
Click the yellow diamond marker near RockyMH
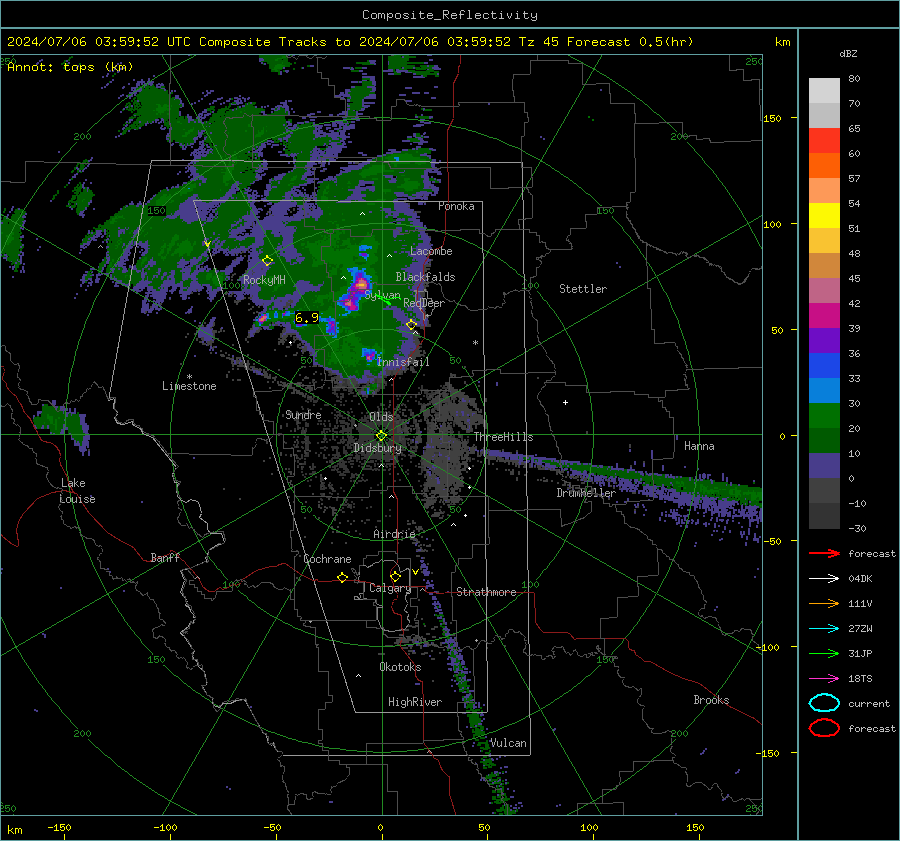click(x=267, y=261)
